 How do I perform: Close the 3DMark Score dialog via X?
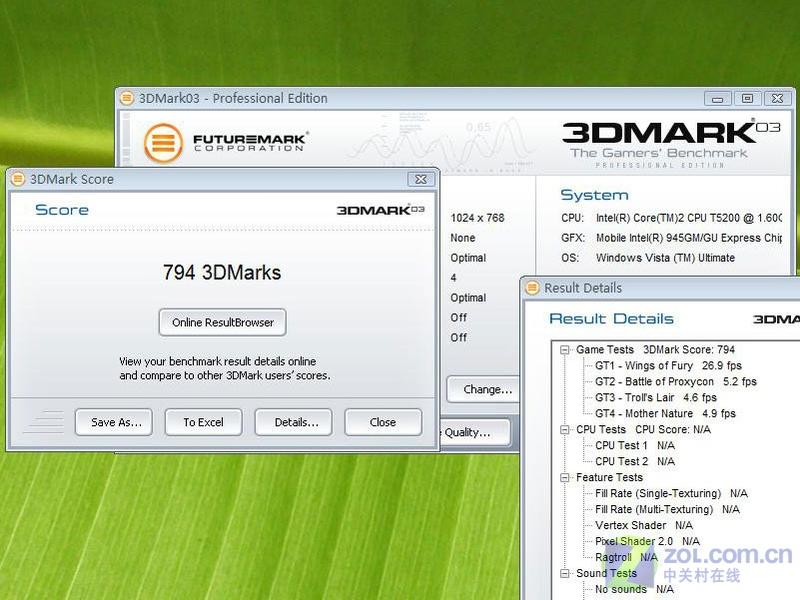(421, 179)
